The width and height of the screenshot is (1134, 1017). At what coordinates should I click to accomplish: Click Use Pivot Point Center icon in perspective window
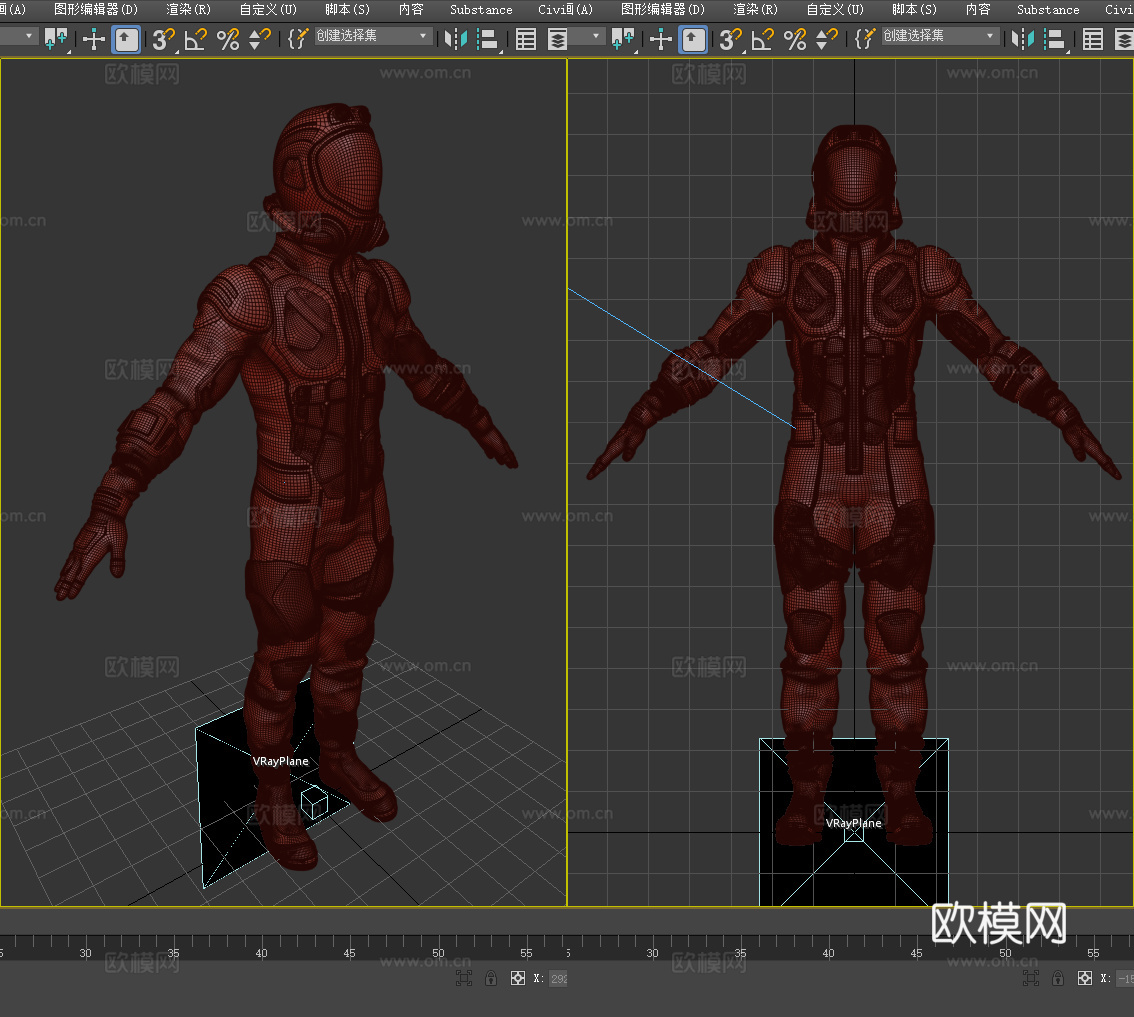point(56,38)
